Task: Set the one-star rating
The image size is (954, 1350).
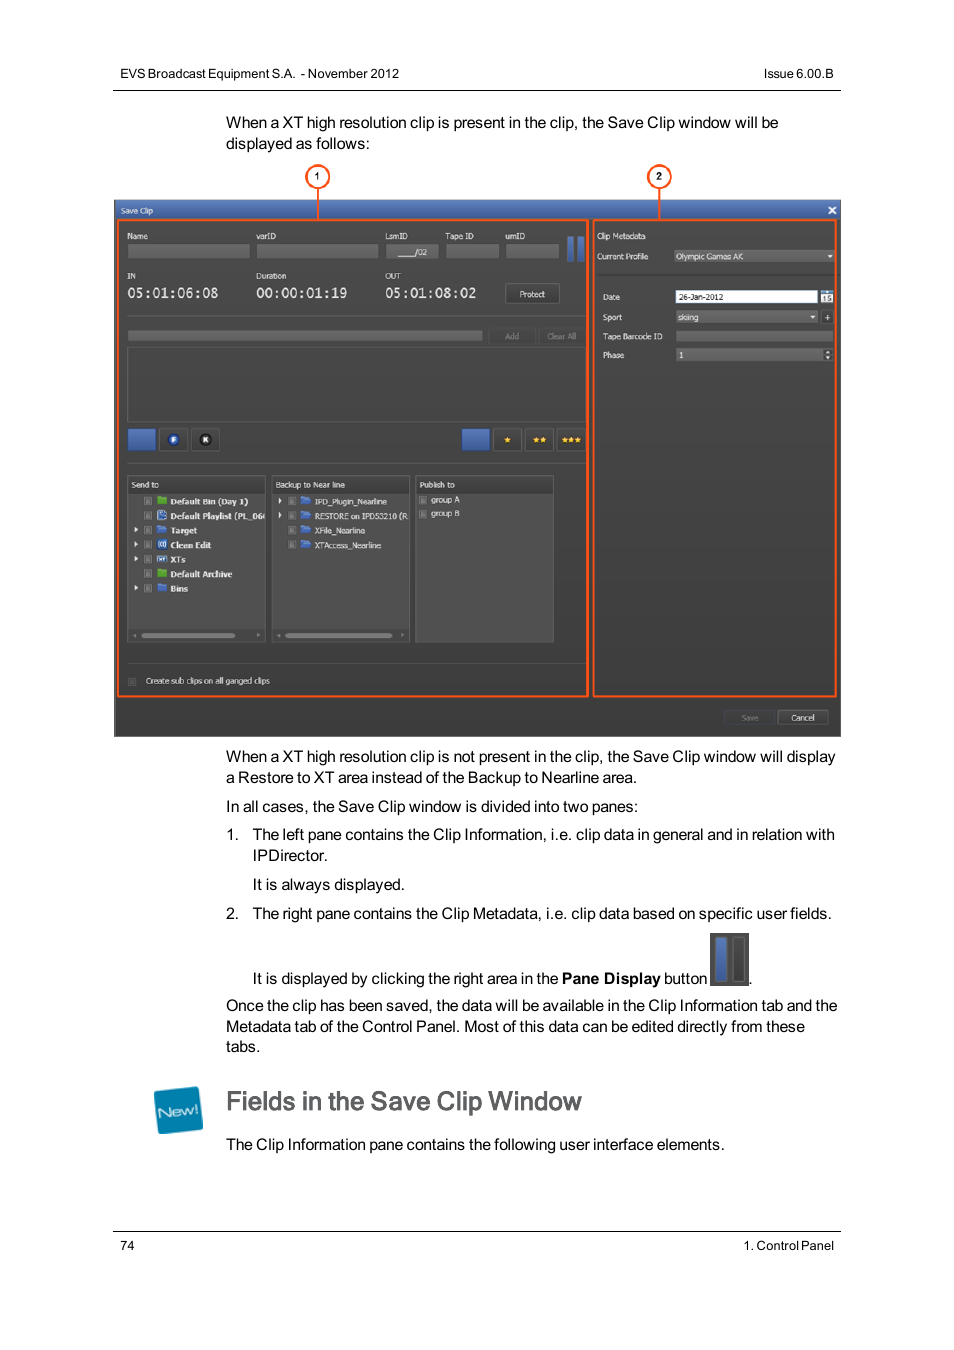Action: (508, 439)
